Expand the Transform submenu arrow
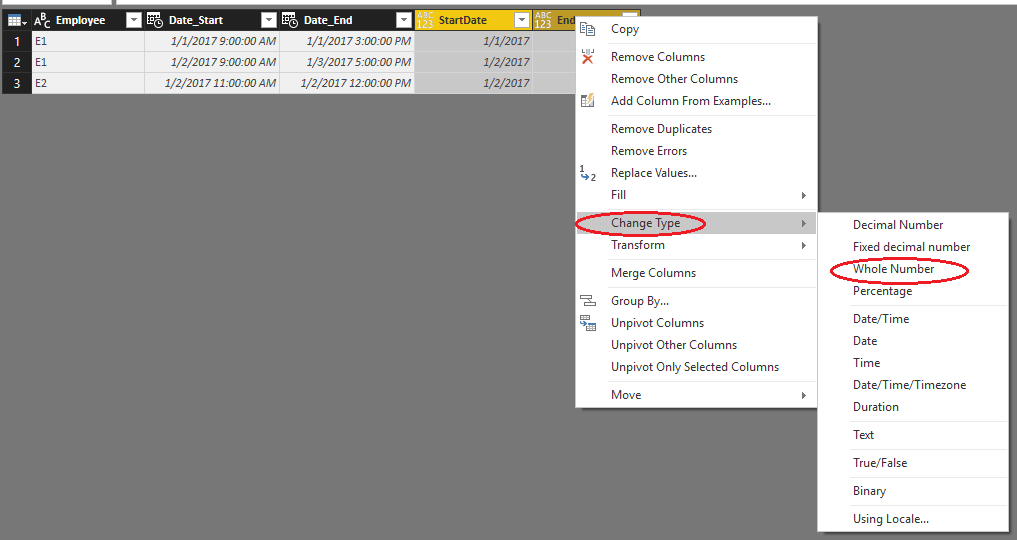This screenshot has height=540, width=1017. coord(804,246)
